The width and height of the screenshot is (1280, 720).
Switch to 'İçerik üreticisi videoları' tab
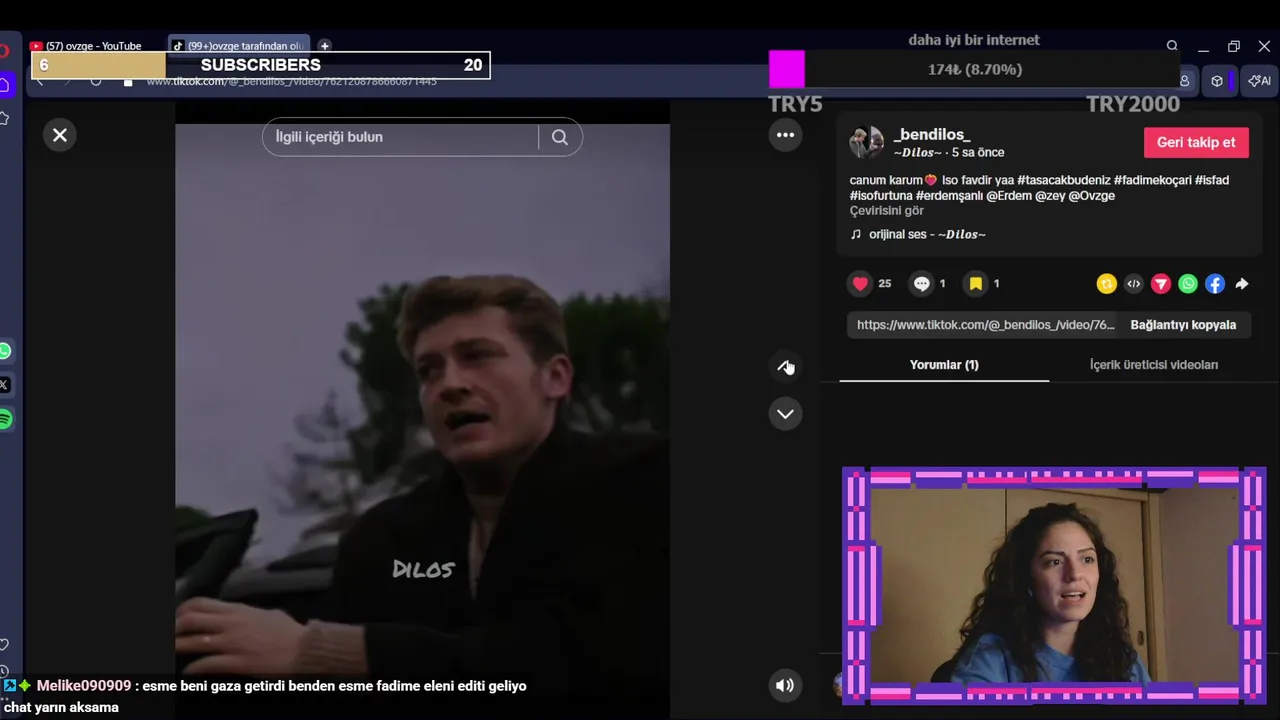click(1154, 365)
